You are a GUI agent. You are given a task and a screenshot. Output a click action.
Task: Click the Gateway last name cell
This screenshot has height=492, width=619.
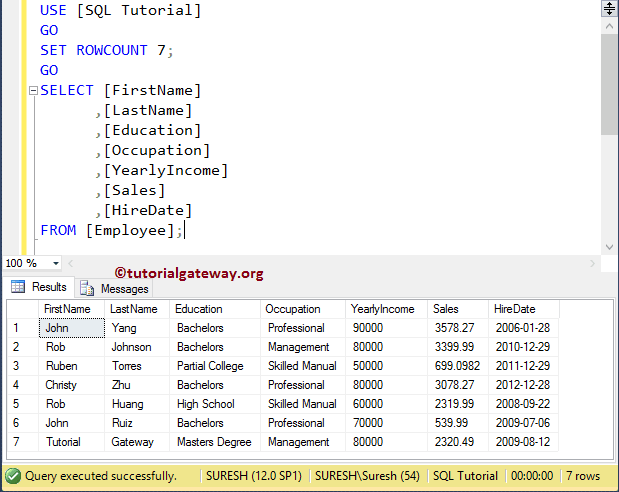point(137,442)
